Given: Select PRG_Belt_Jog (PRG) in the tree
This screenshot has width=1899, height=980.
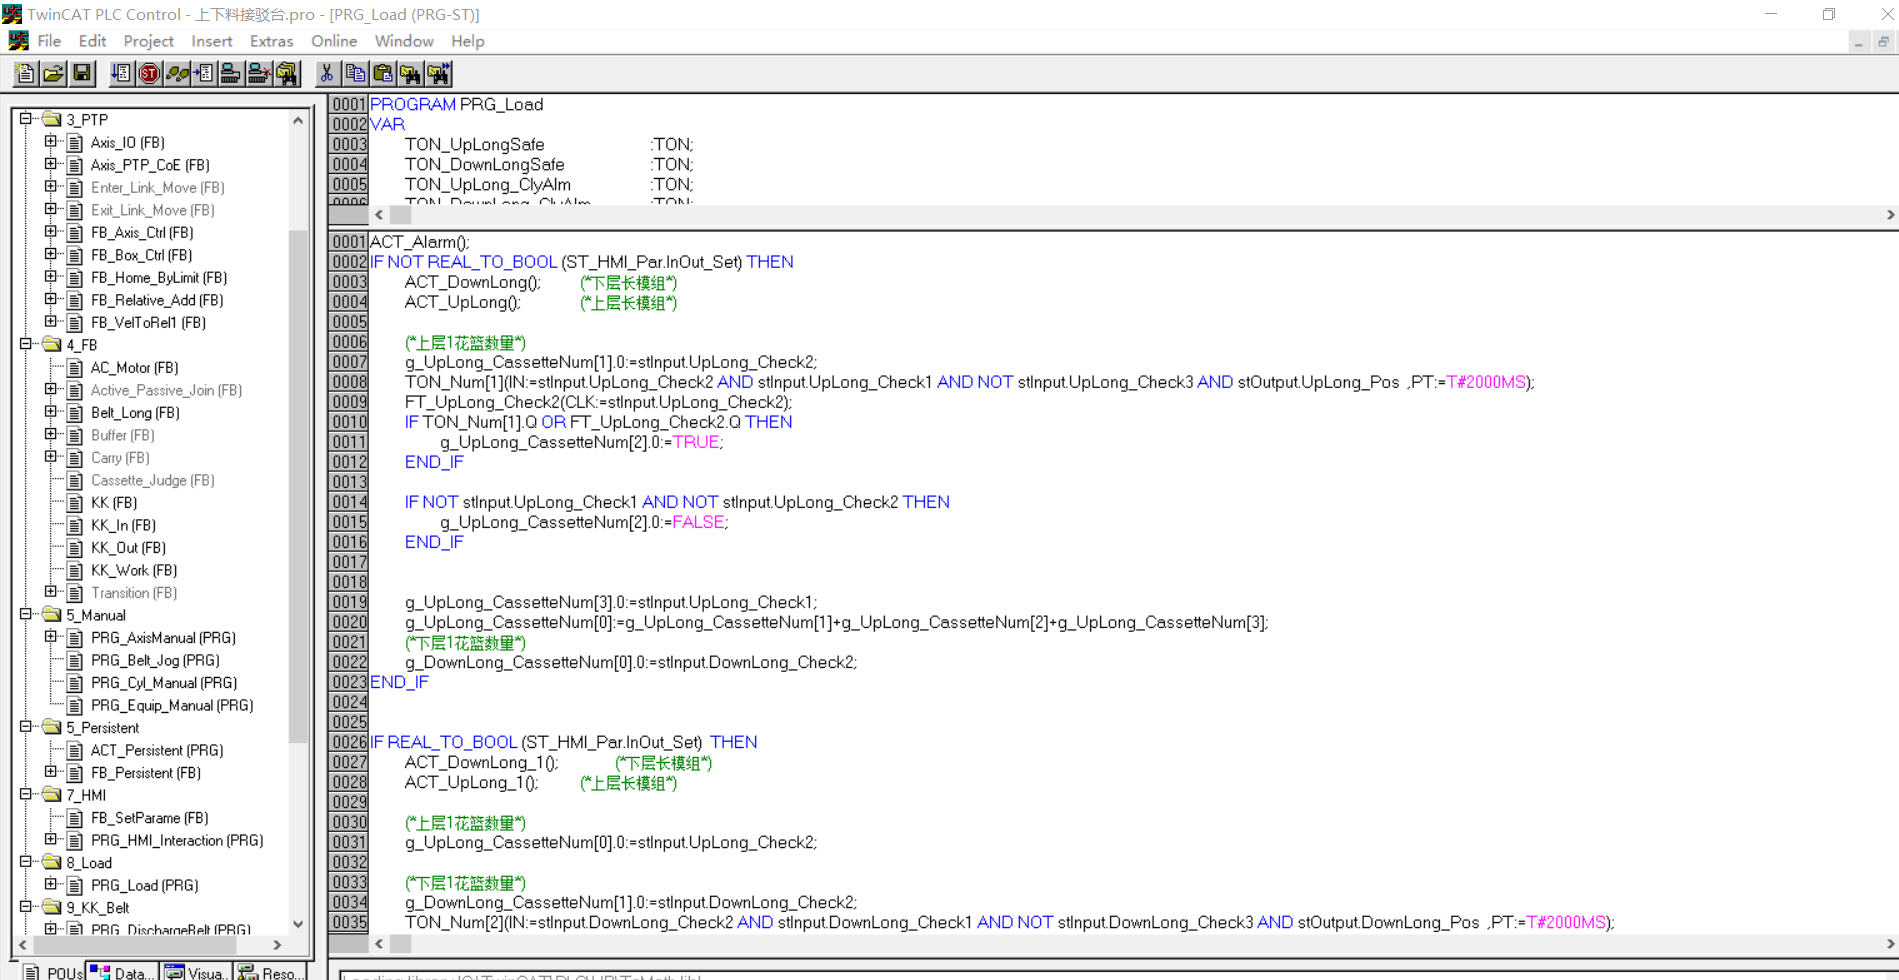Looking at the screenshot, I should [x=155, y=660].
